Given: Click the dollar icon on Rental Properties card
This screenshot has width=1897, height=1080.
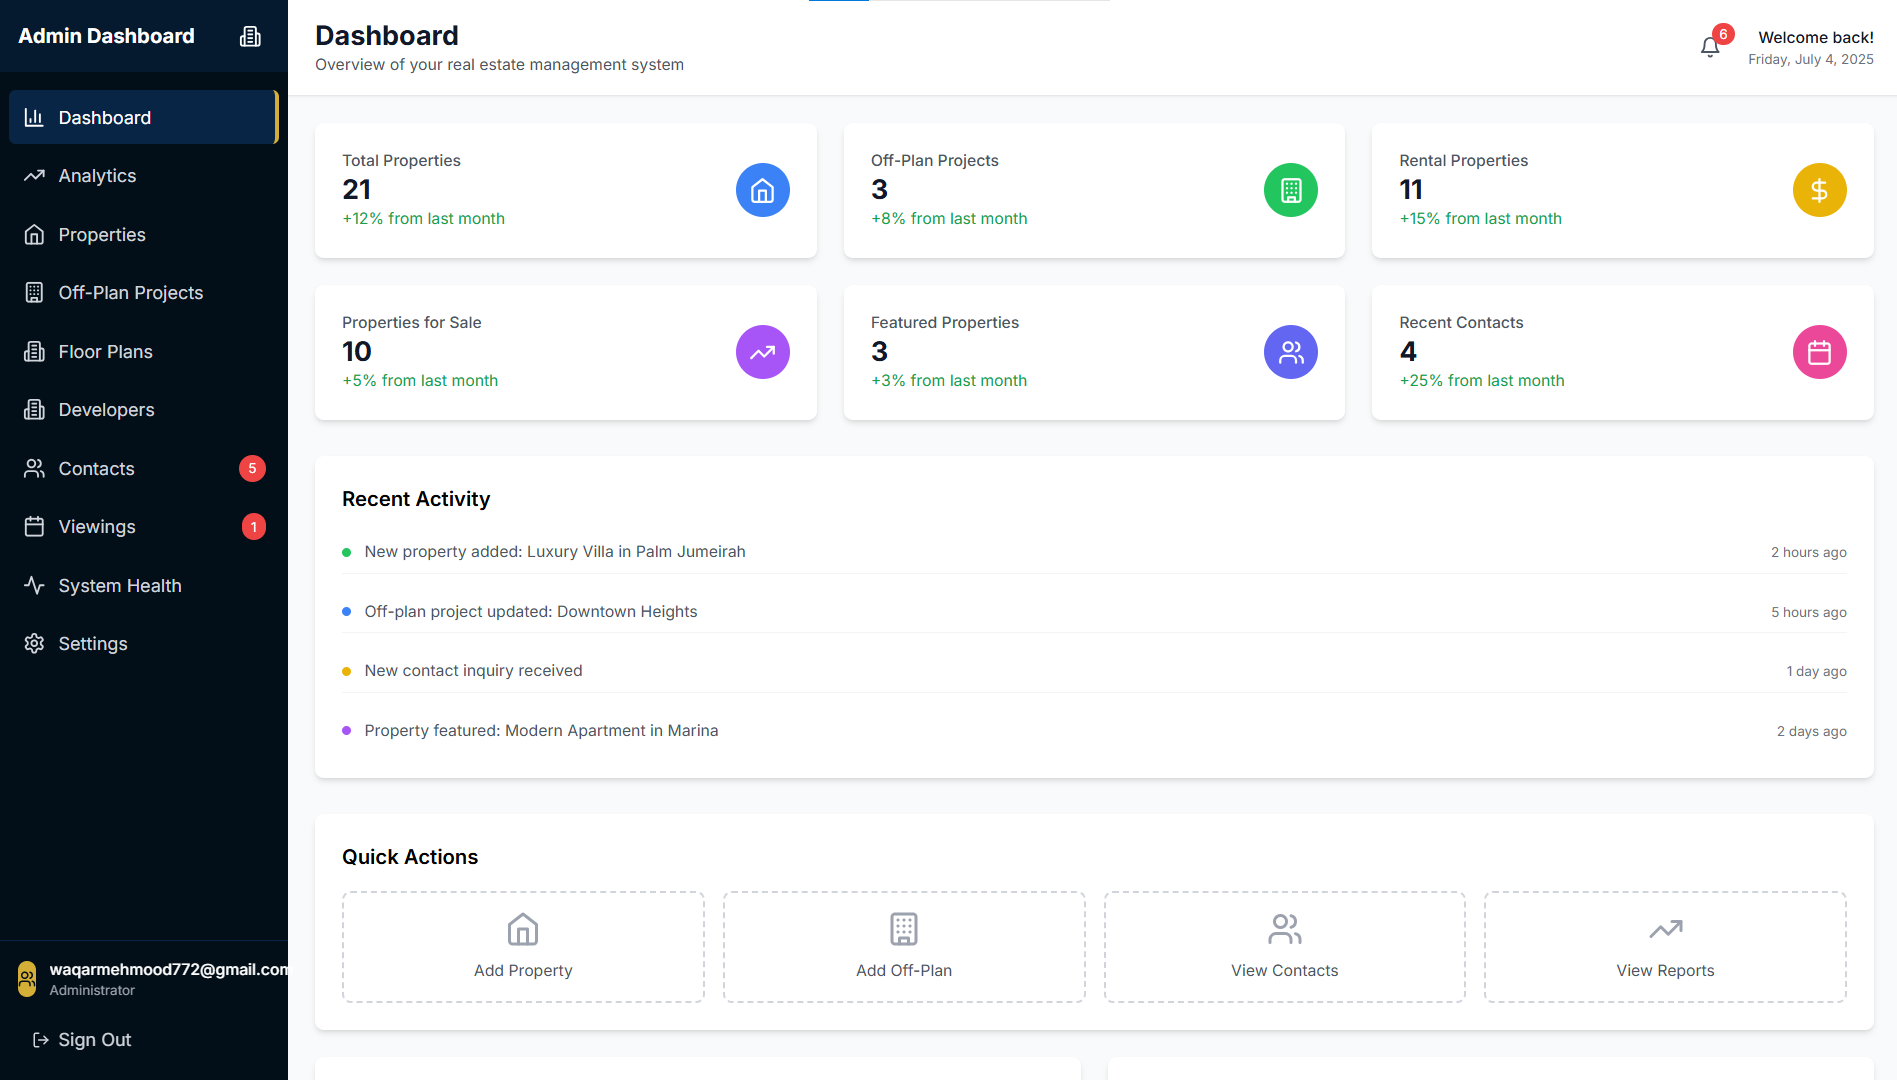Looking at the screenshot, I should [1819, 190].
